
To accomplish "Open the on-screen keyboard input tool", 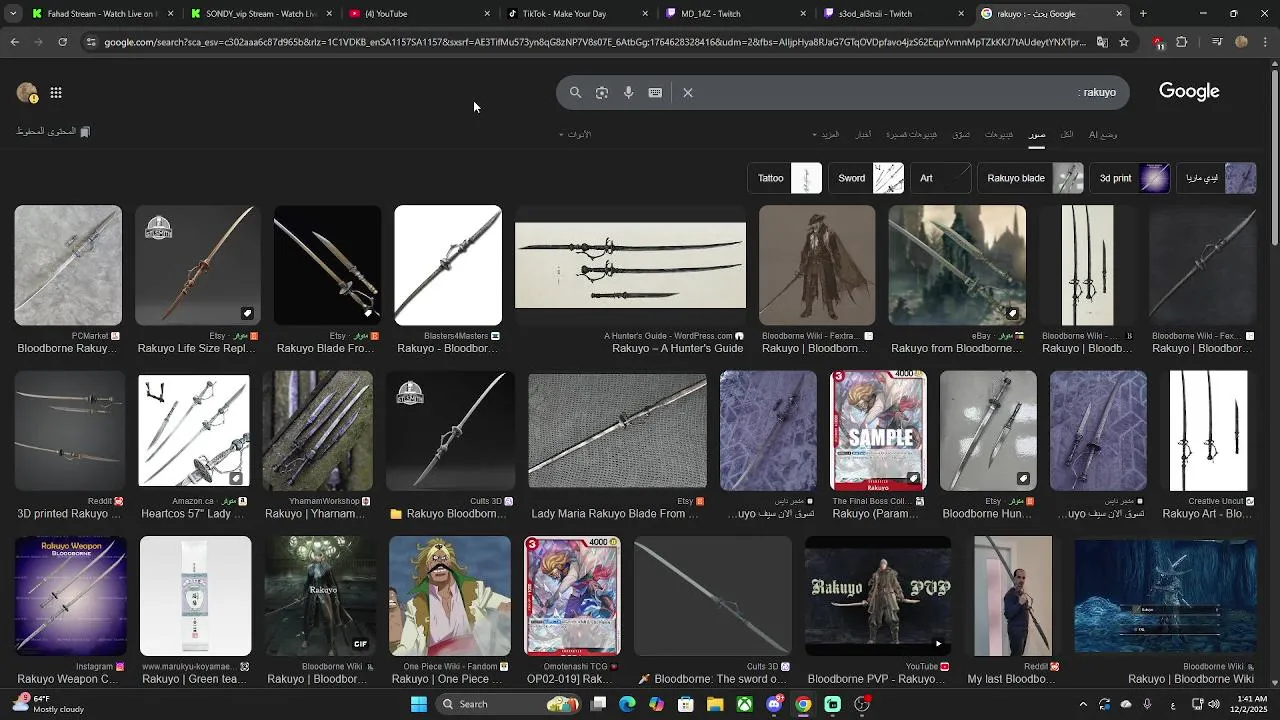I will [655, 92].
